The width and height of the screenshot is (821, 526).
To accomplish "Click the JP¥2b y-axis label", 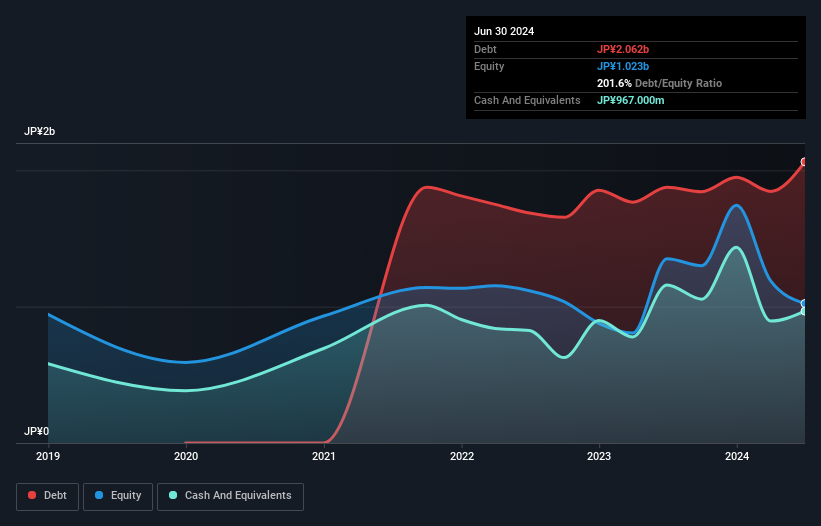I will point(39,131).
